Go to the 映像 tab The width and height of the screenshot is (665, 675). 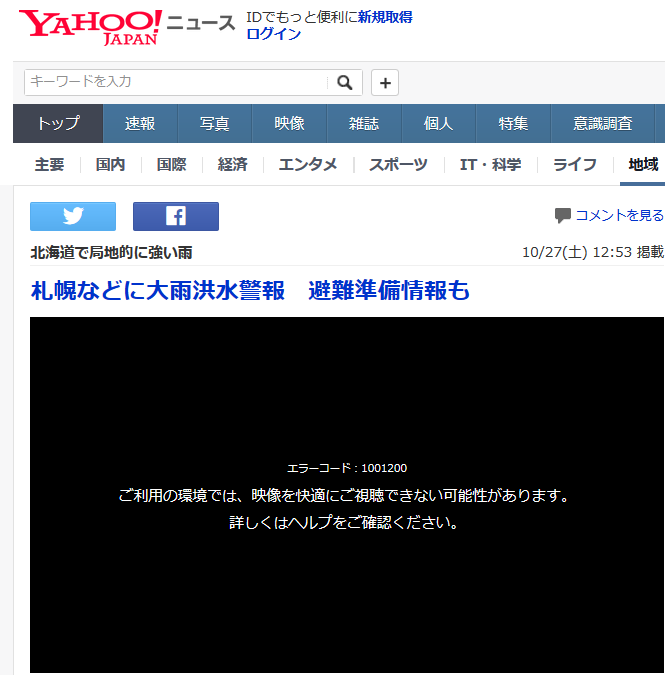[289, 124]
